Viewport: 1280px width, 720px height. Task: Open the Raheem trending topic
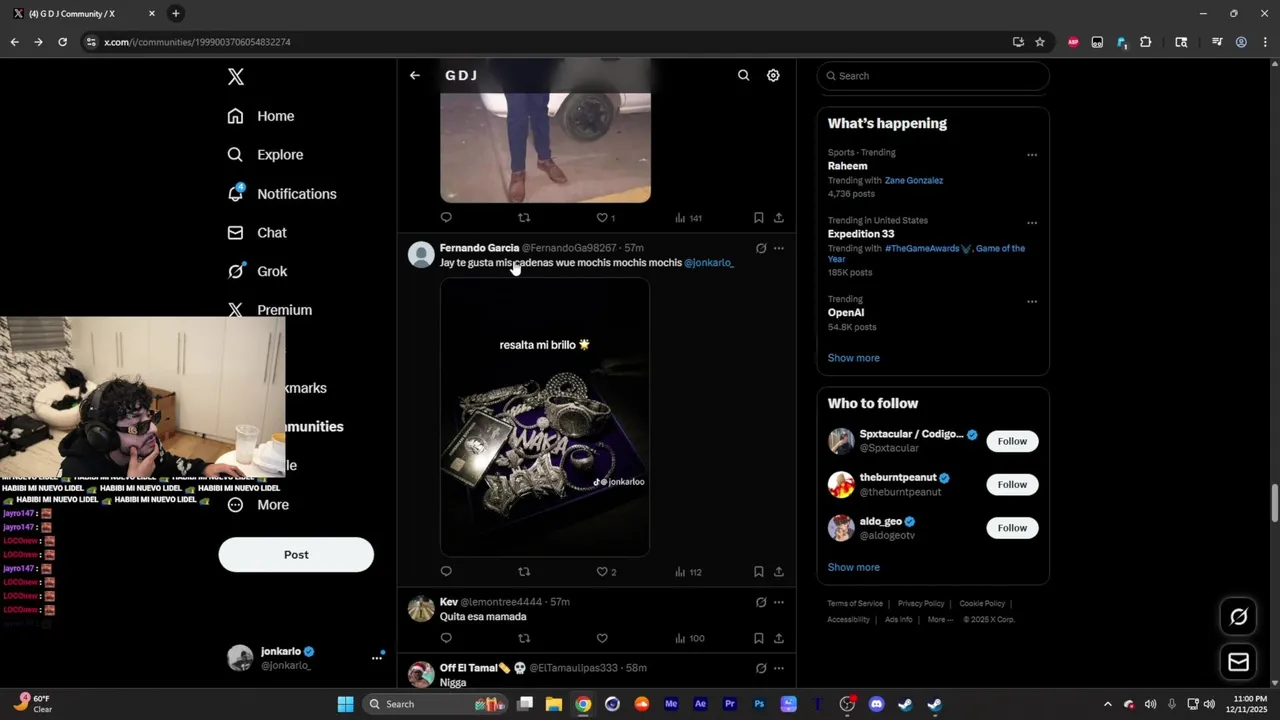tap(847, 166)
